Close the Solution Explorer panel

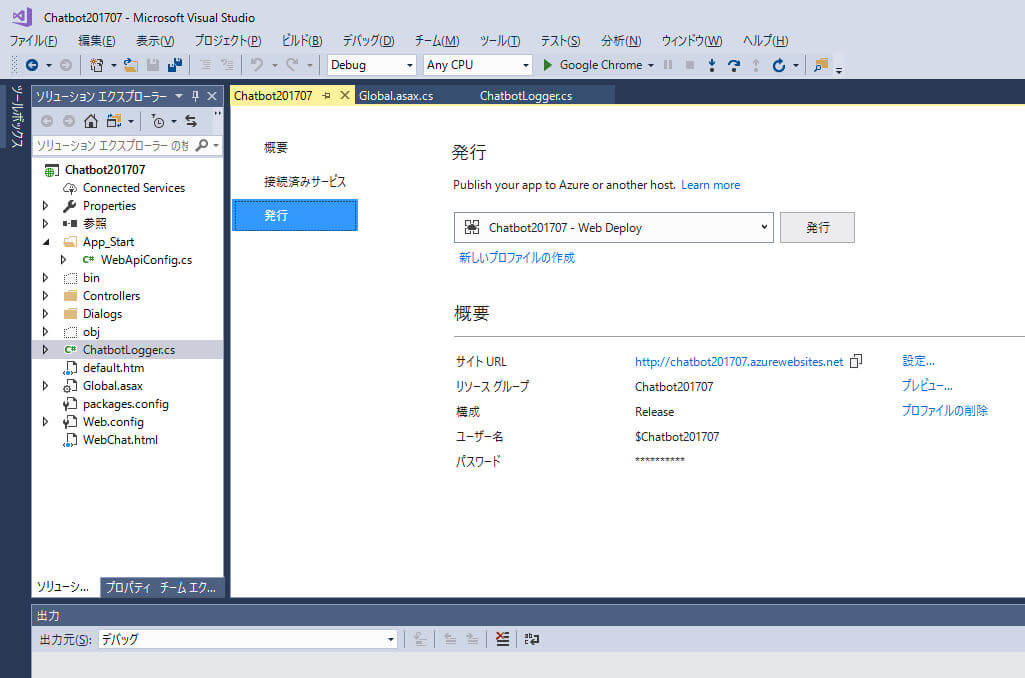tap(212, 96)
